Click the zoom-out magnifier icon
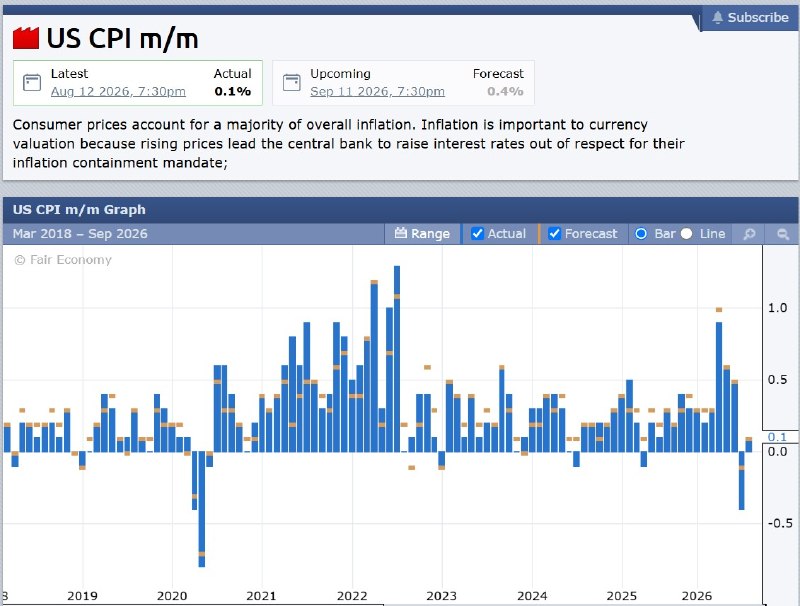The image size is (800, 606). tap(783, 234)
